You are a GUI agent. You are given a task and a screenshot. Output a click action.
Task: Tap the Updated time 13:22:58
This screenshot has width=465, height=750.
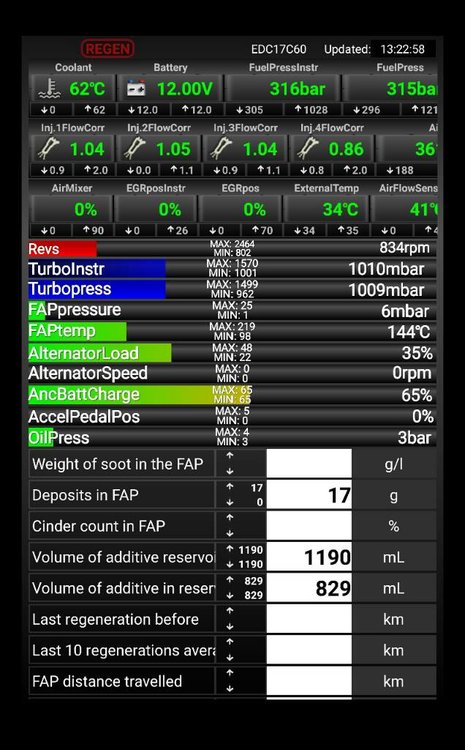(x=403, y=49)
